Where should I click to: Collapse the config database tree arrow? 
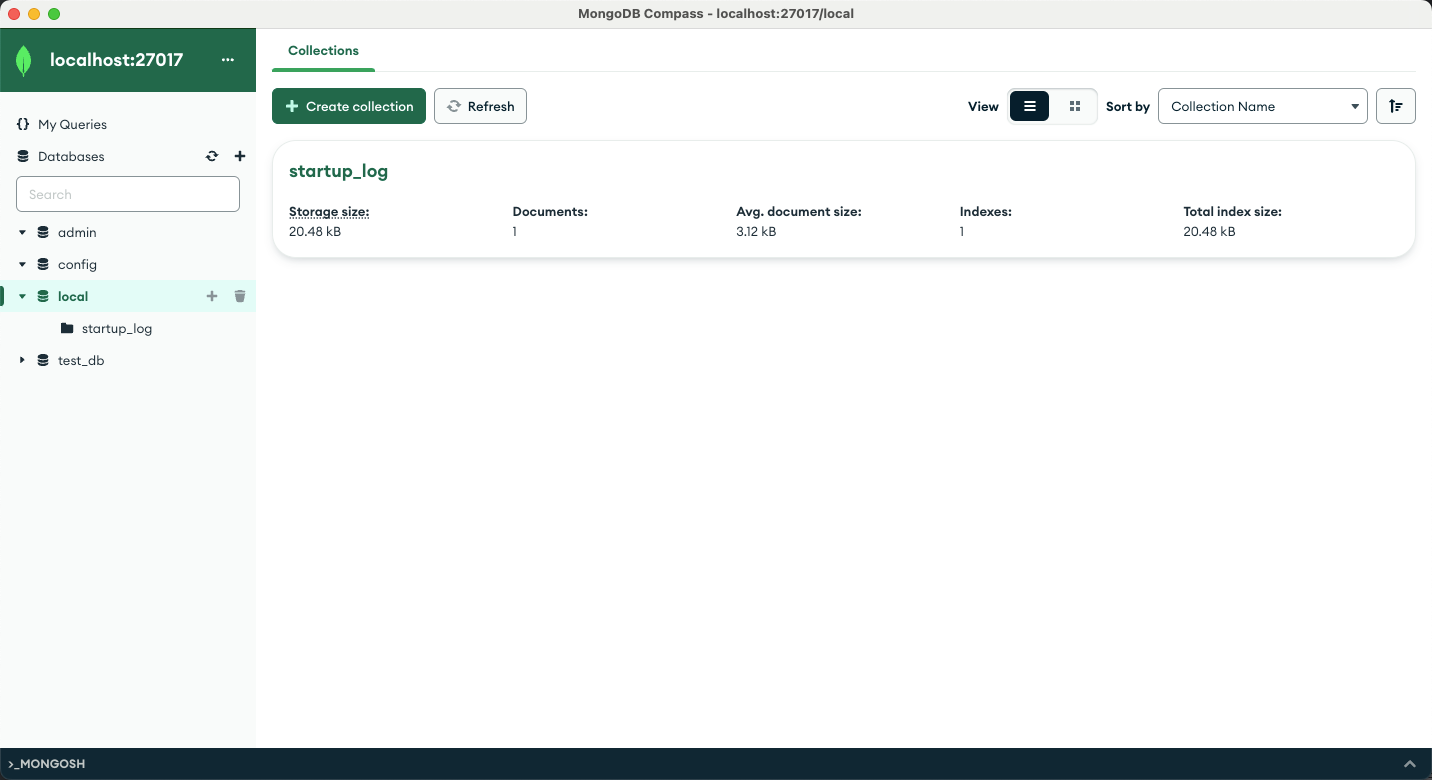[x=22, y=265]
